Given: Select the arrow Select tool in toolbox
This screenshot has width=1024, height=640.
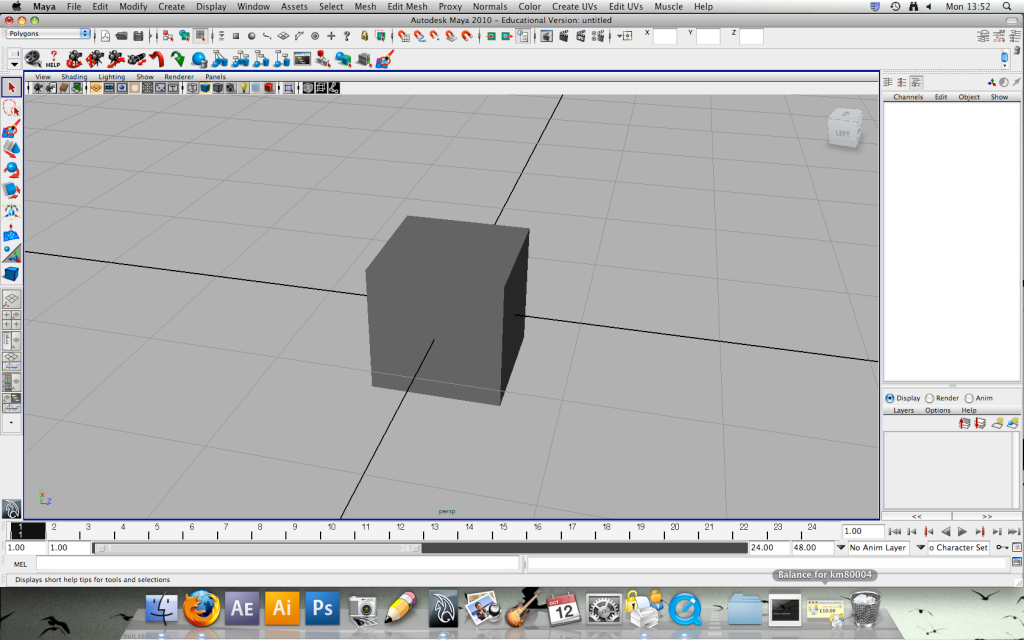Looking at the screenshot, I should (12, 88).
